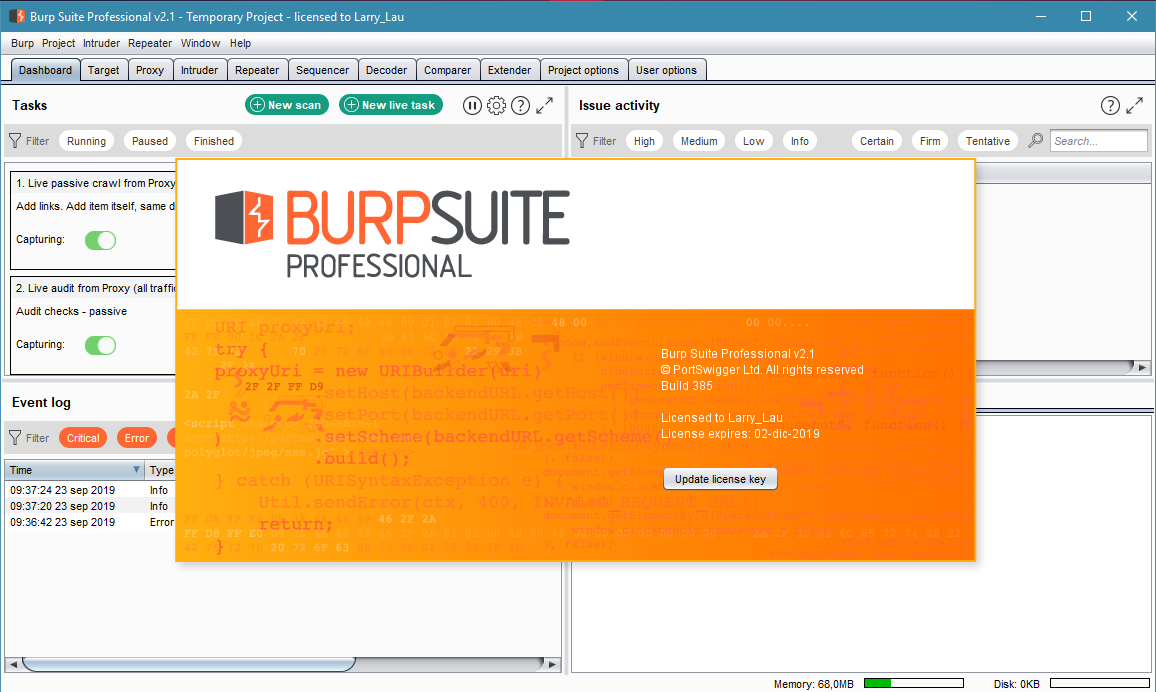This screenshot has height=692, width=1156.
Task: Expand the Issue activity panel
Action: 1135,105
